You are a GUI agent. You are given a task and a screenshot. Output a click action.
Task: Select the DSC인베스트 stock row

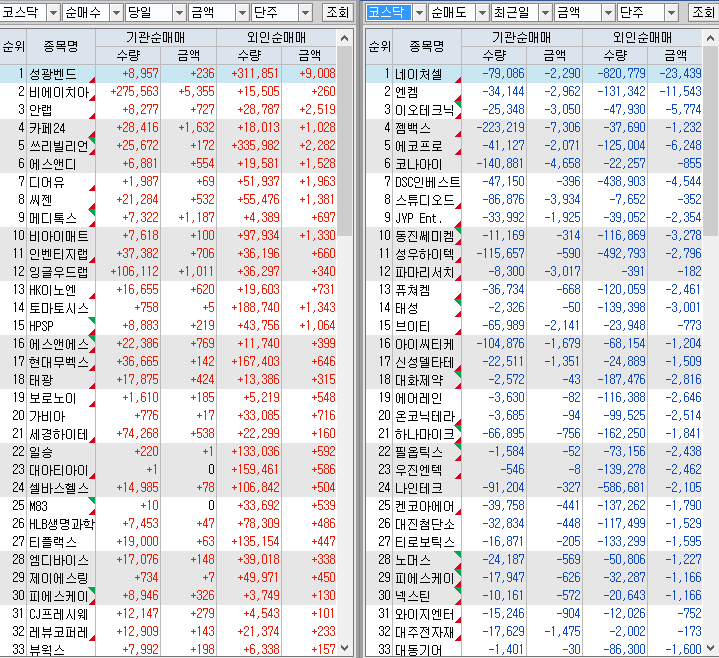(534, 182)
